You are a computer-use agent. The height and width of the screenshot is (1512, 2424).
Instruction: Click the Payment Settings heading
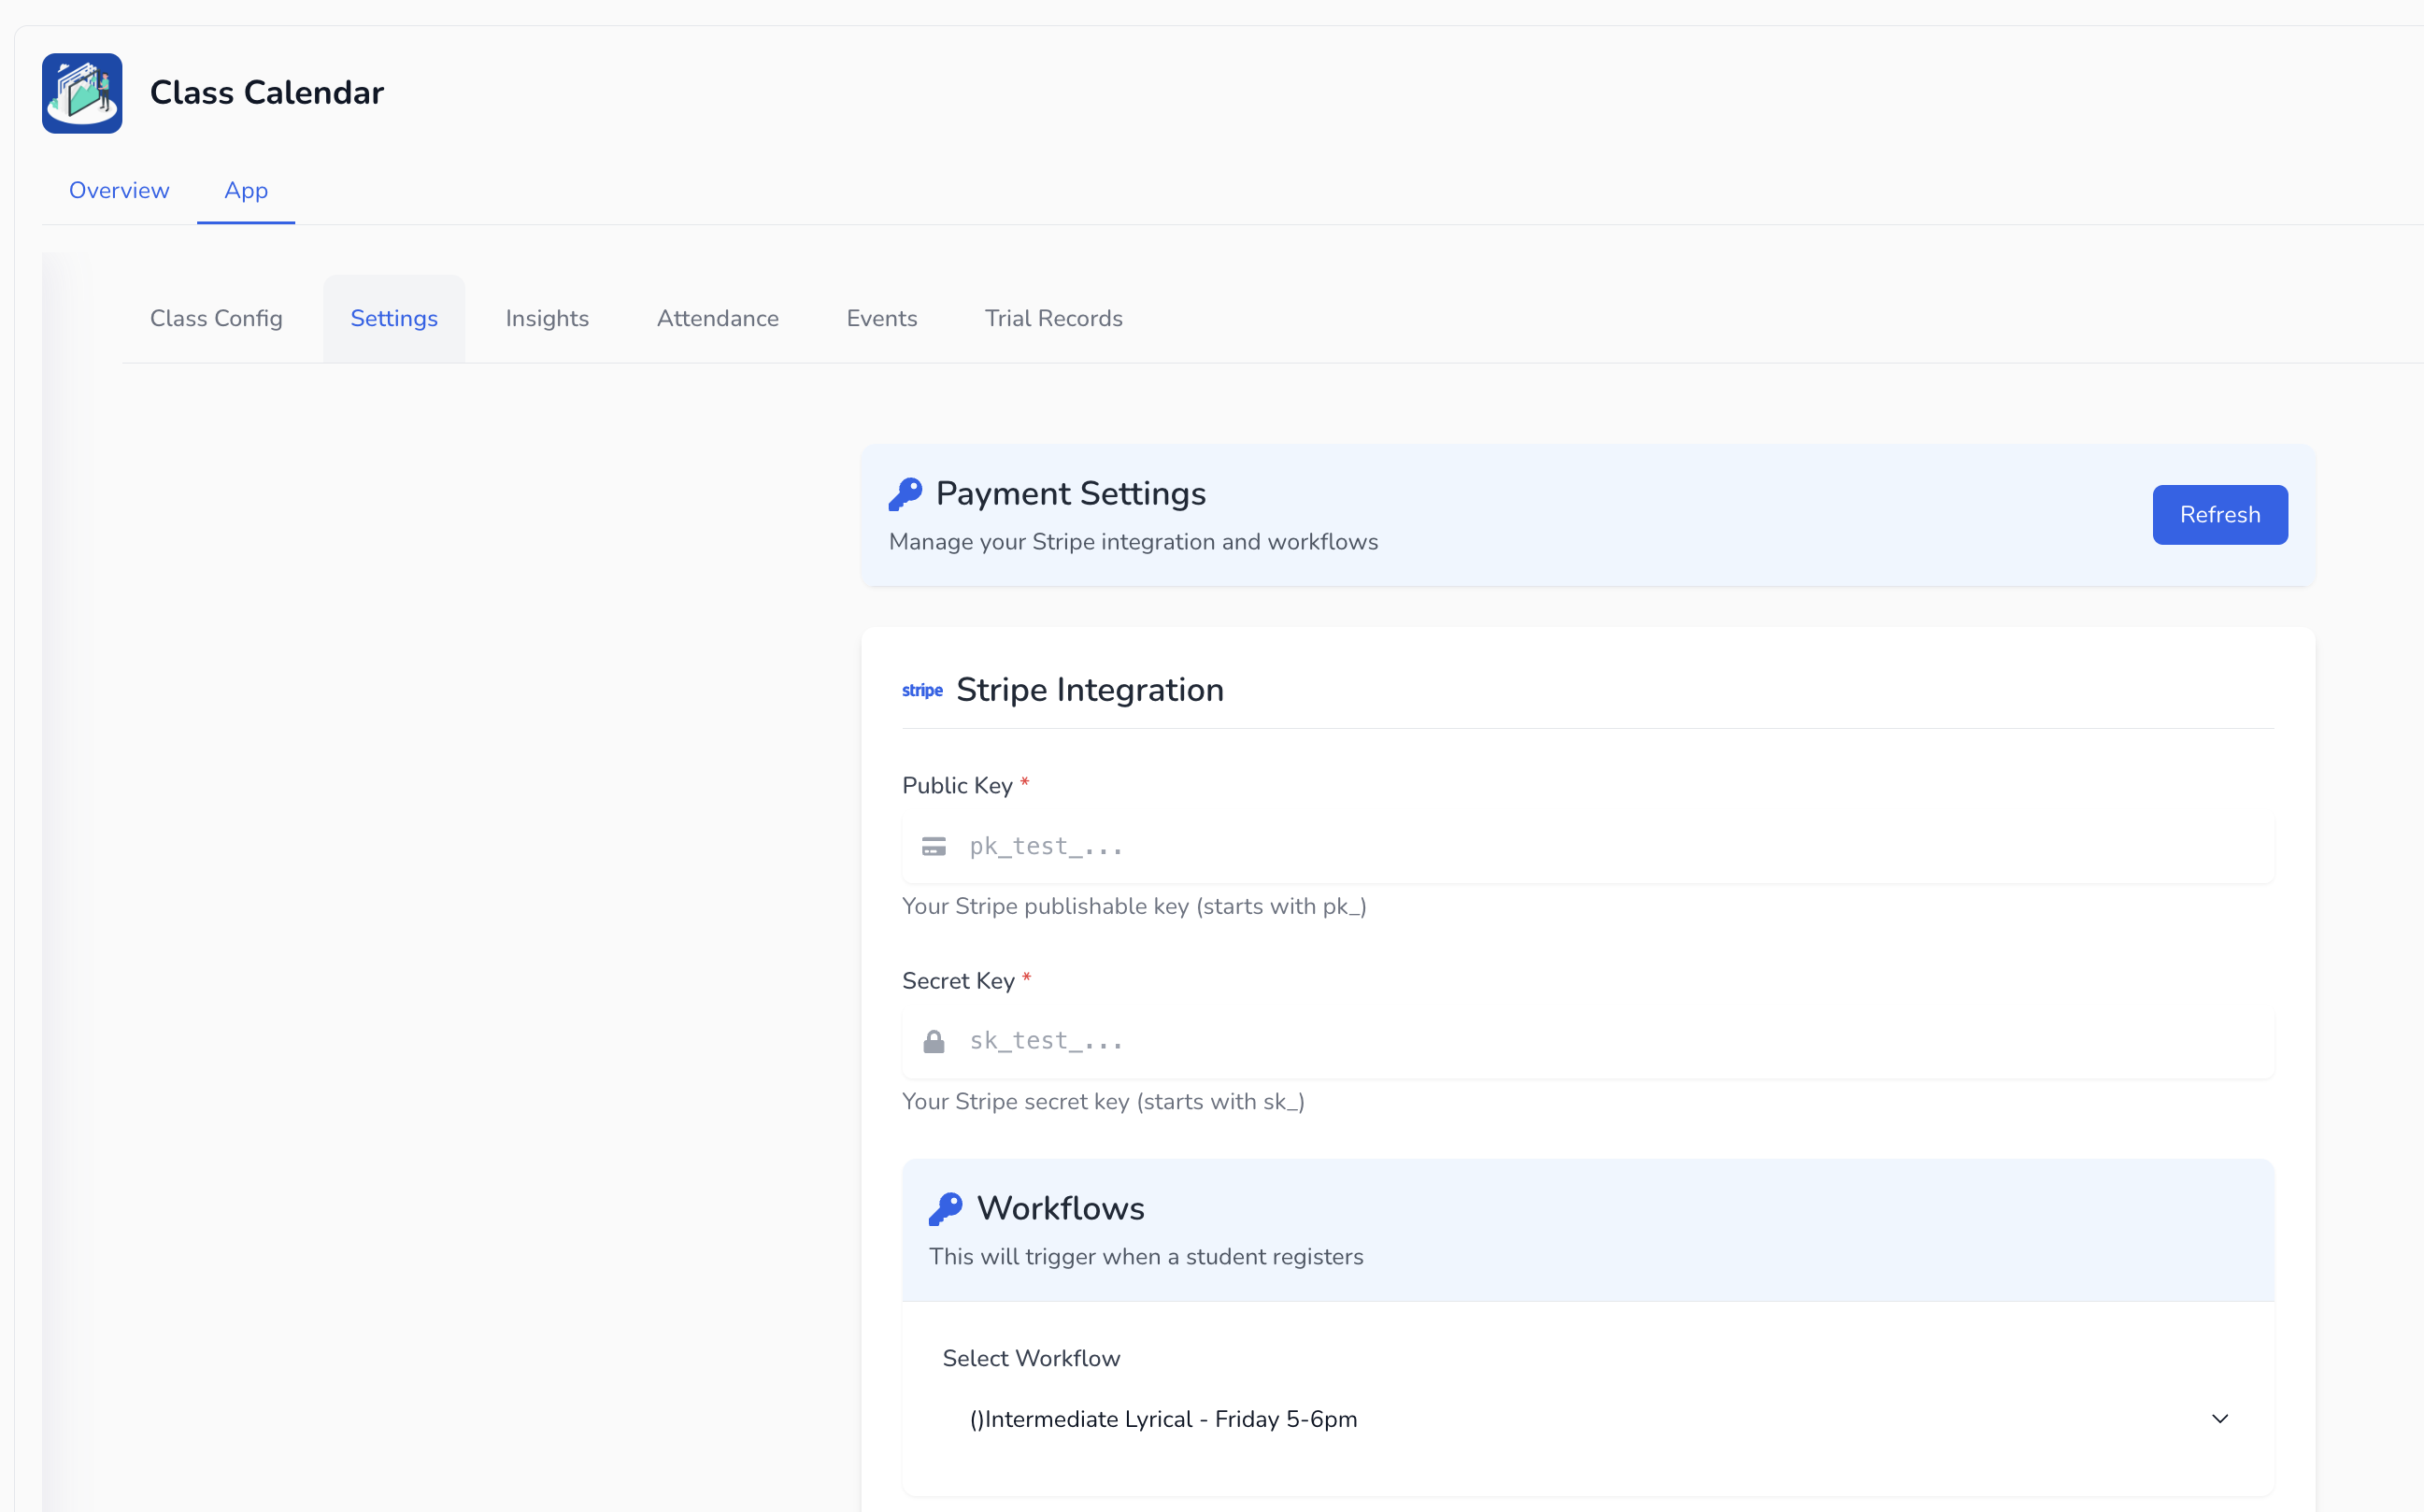1071,494
